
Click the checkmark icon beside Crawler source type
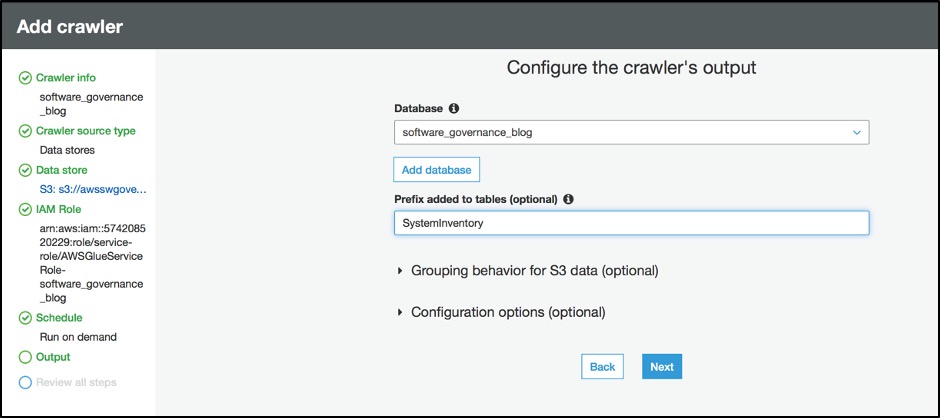point(25,131)
